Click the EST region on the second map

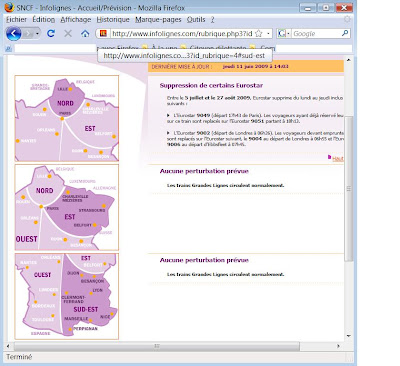70,217
